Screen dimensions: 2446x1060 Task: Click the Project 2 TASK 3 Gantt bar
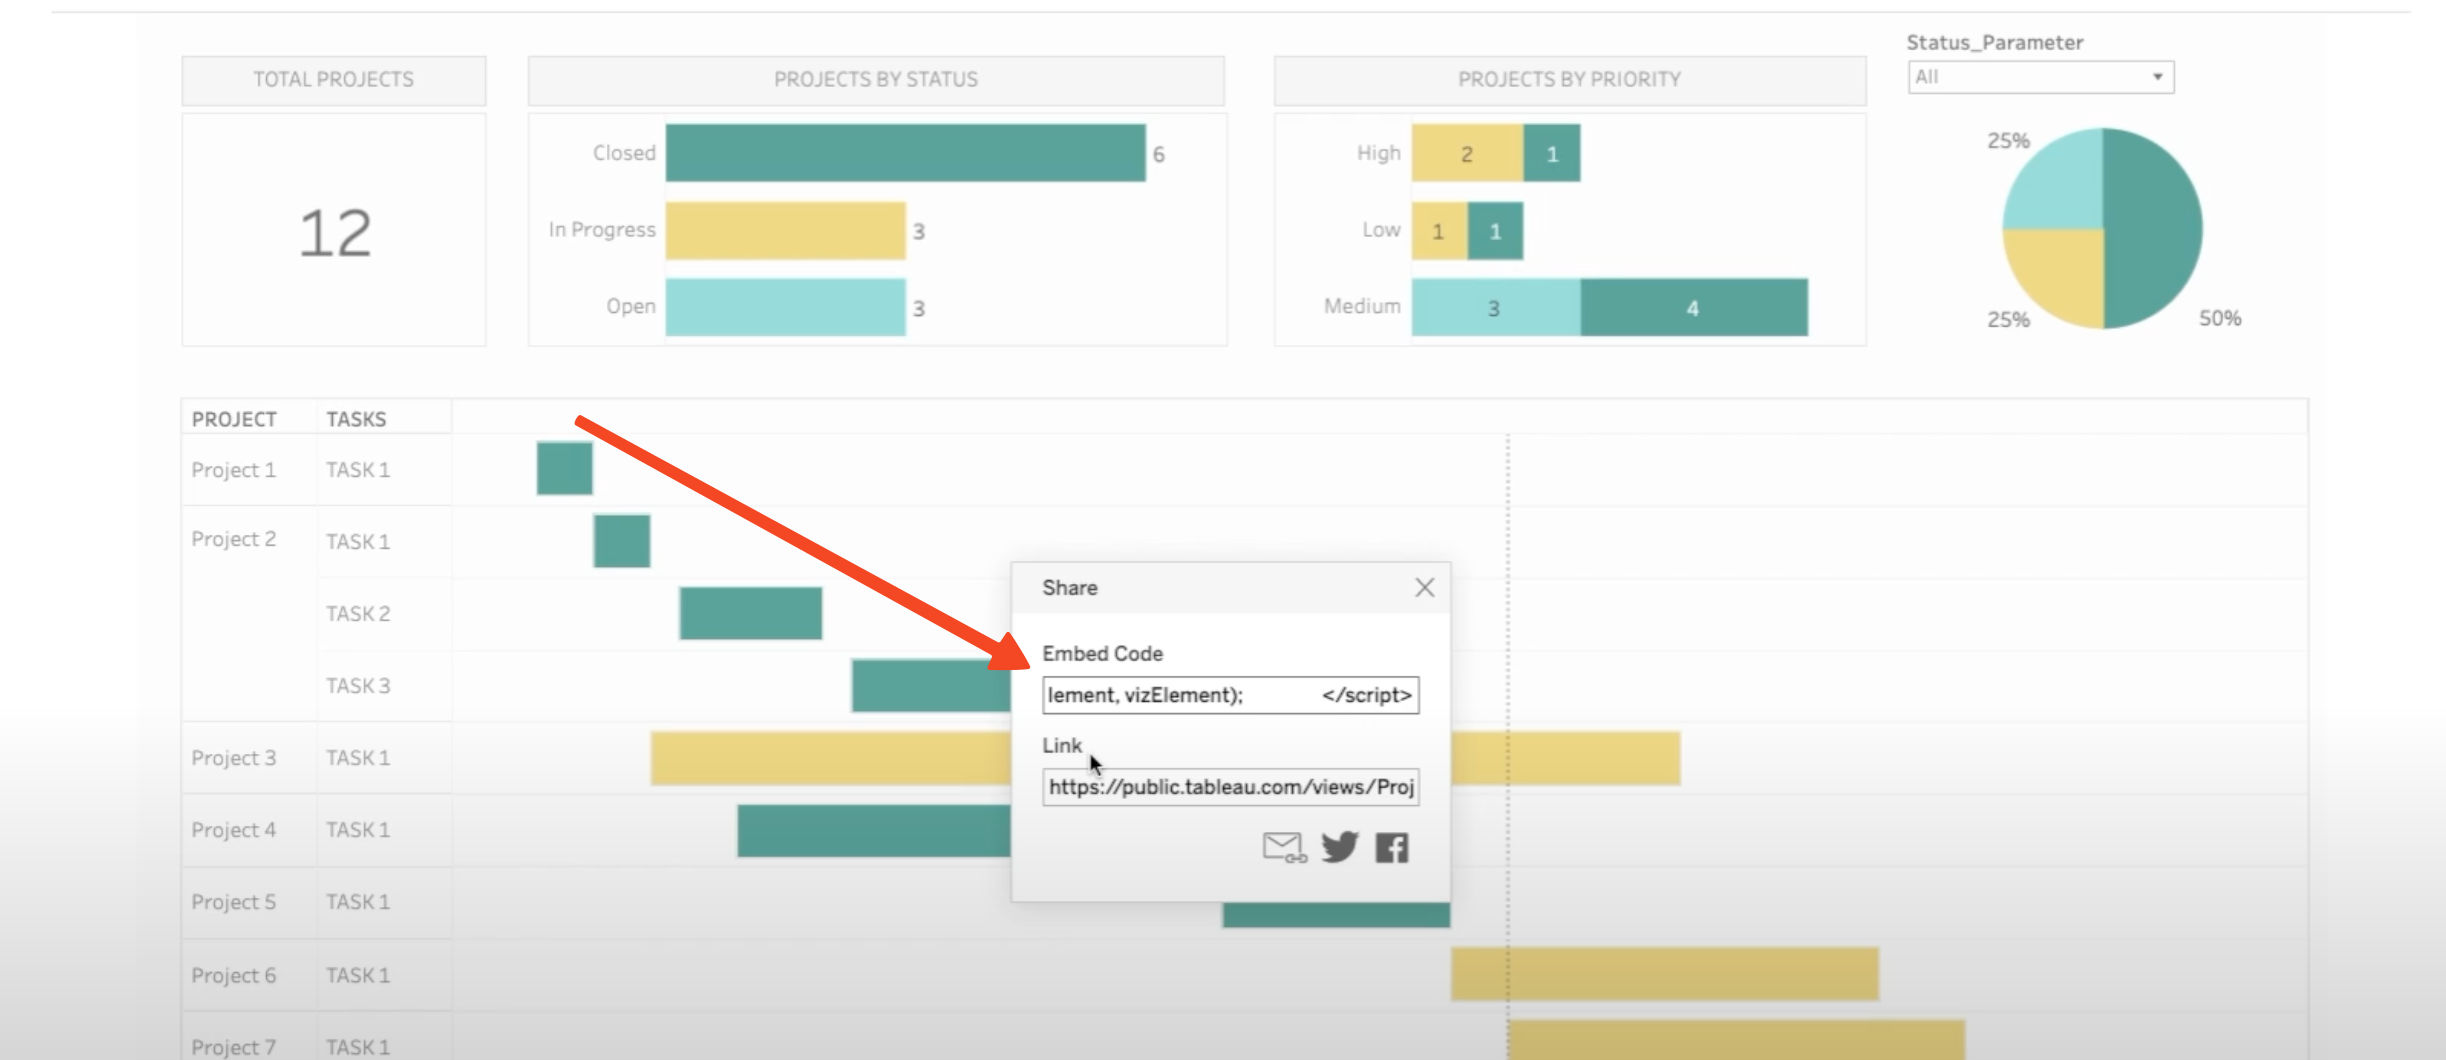[931, 686]
